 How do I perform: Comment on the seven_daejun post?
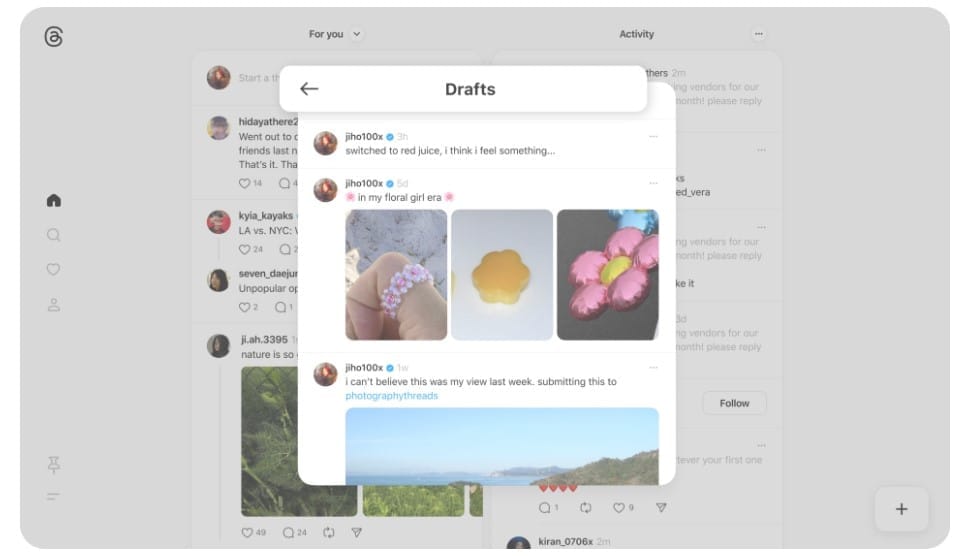coord(281,307)
